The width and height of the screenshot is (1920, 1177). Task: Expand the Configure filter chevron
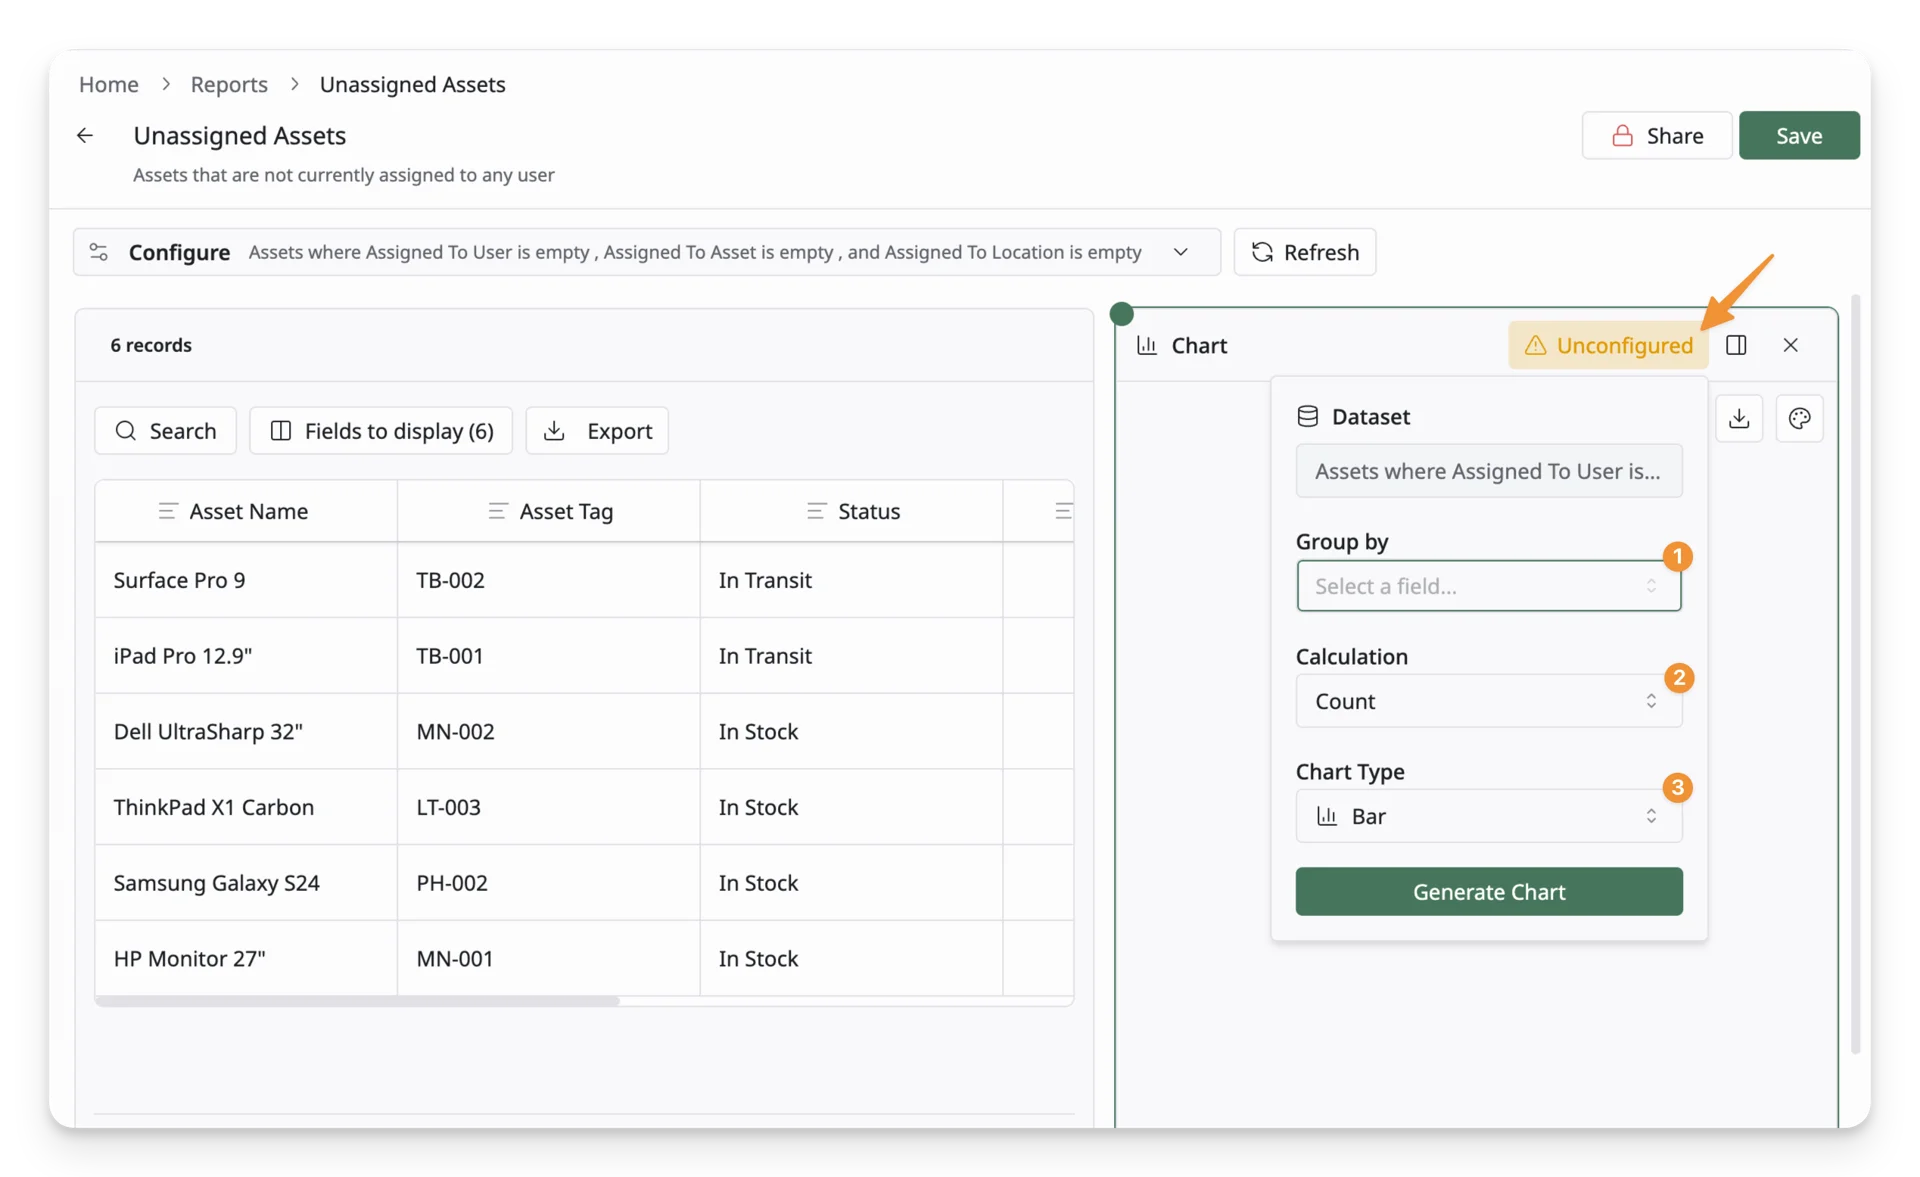pyautogui.click(x=1180, y=252)
